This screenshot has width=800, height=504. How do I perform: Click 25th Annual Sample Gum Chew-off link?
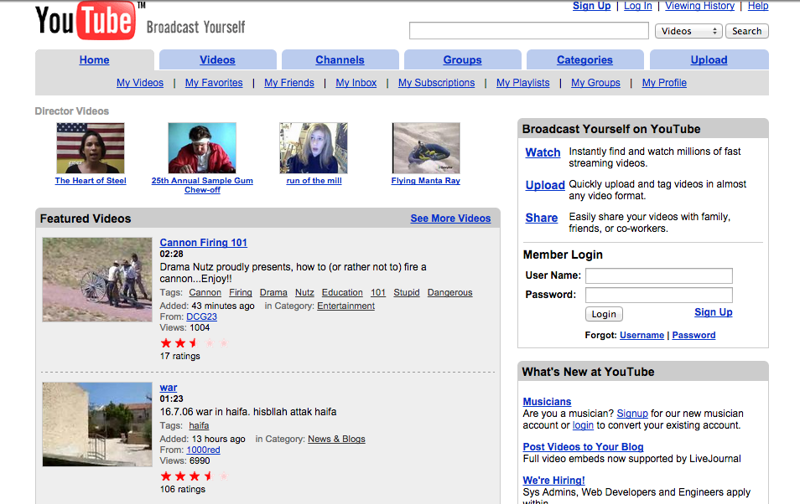point(202,185)
